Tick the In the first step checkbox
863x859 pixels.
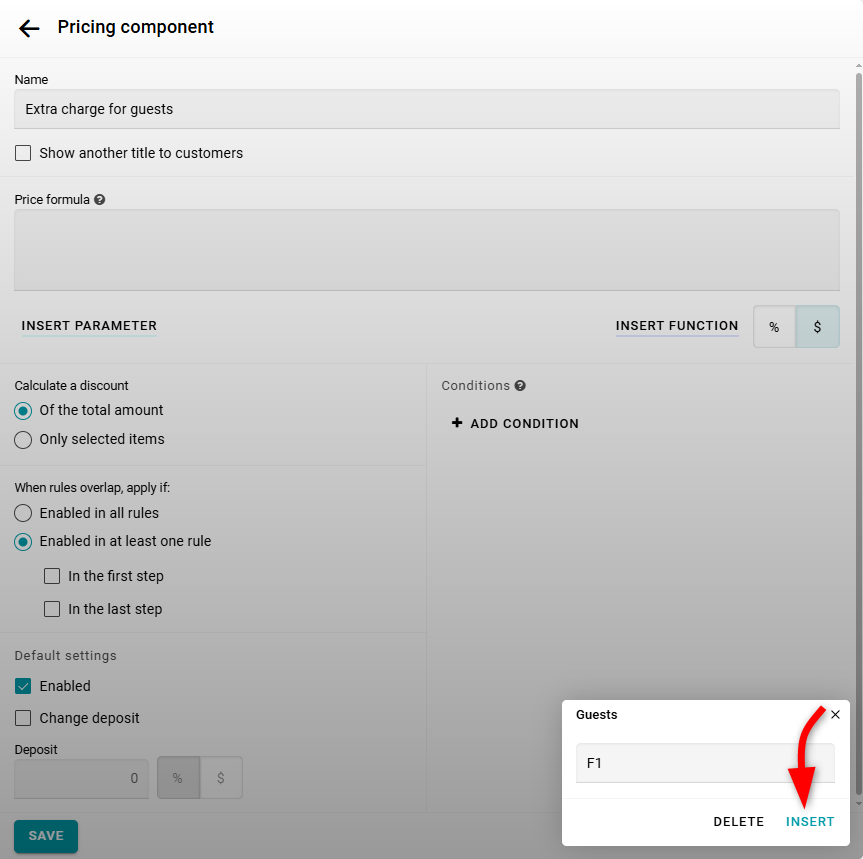(x=52, y=577)
